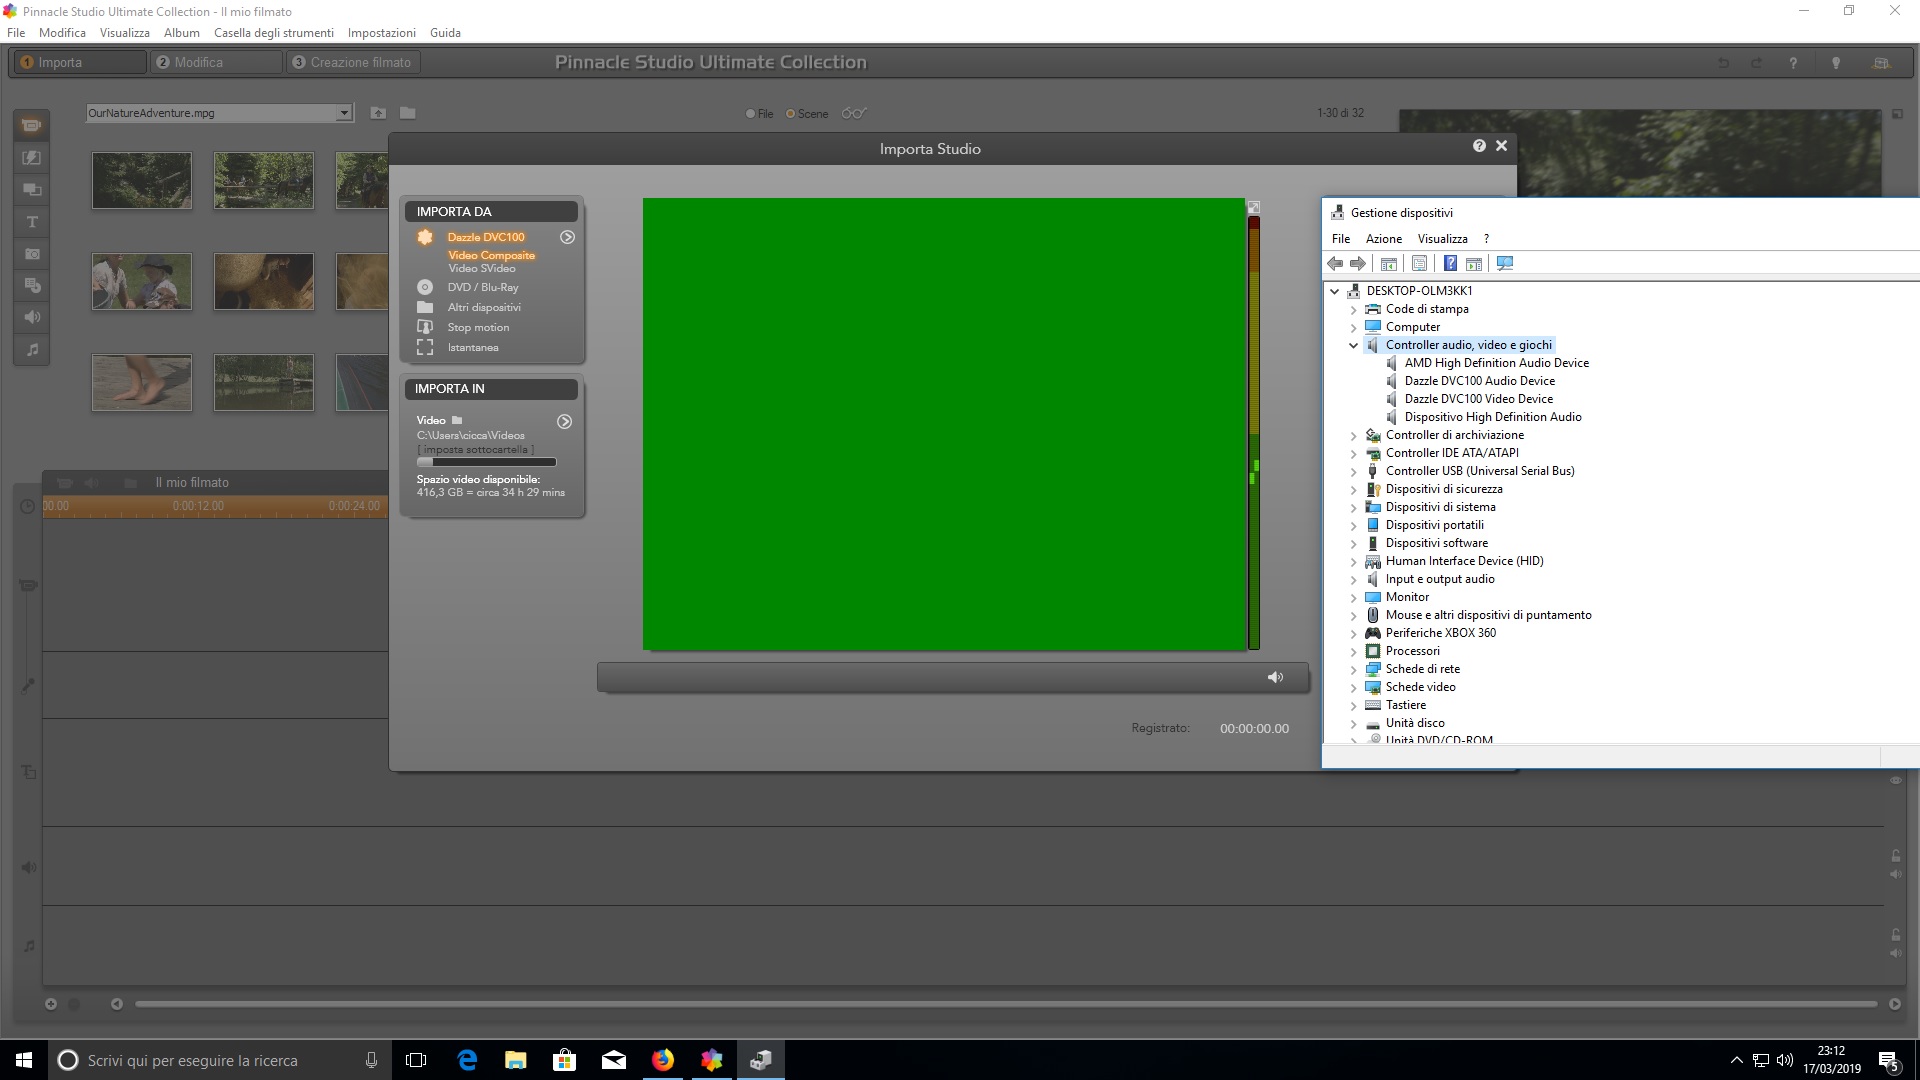Toggle preview audio speaker icon

(x=1275, y=677)
